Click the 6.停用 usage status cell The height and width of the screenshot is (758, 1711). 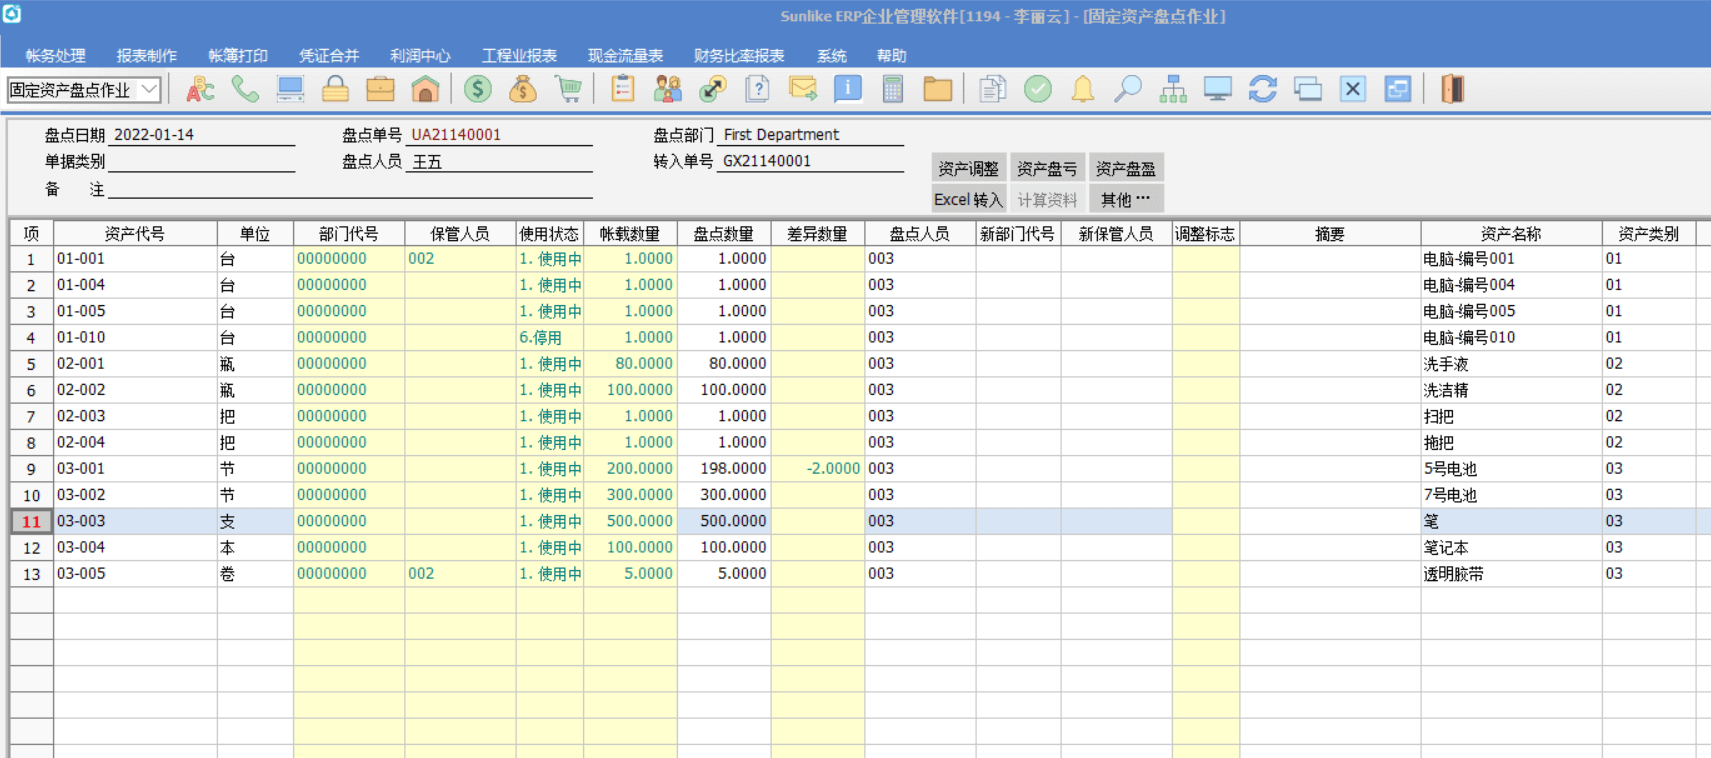coord(549,338)
